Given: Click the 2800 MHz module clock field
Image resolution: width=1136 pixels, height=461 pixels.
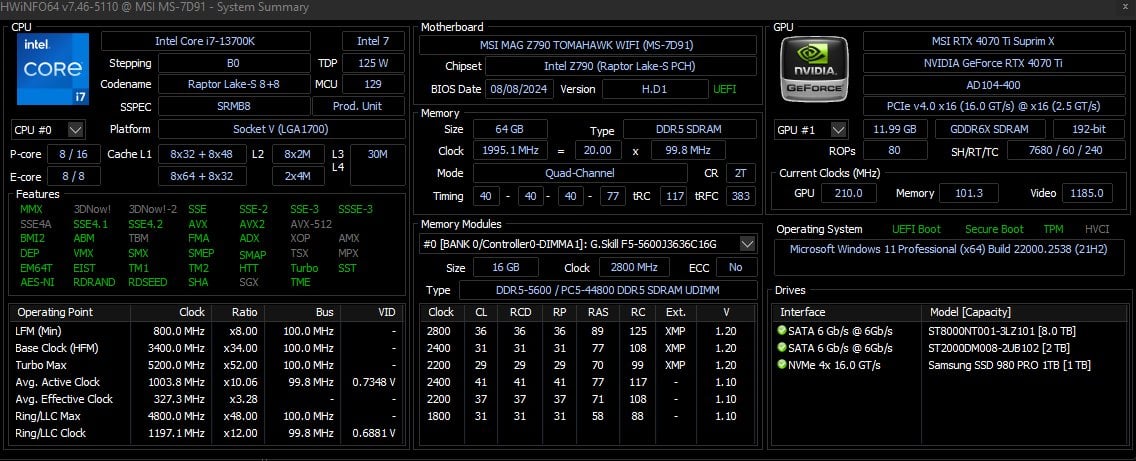Looking at the screenshot, I should click(x=635, y=267).
